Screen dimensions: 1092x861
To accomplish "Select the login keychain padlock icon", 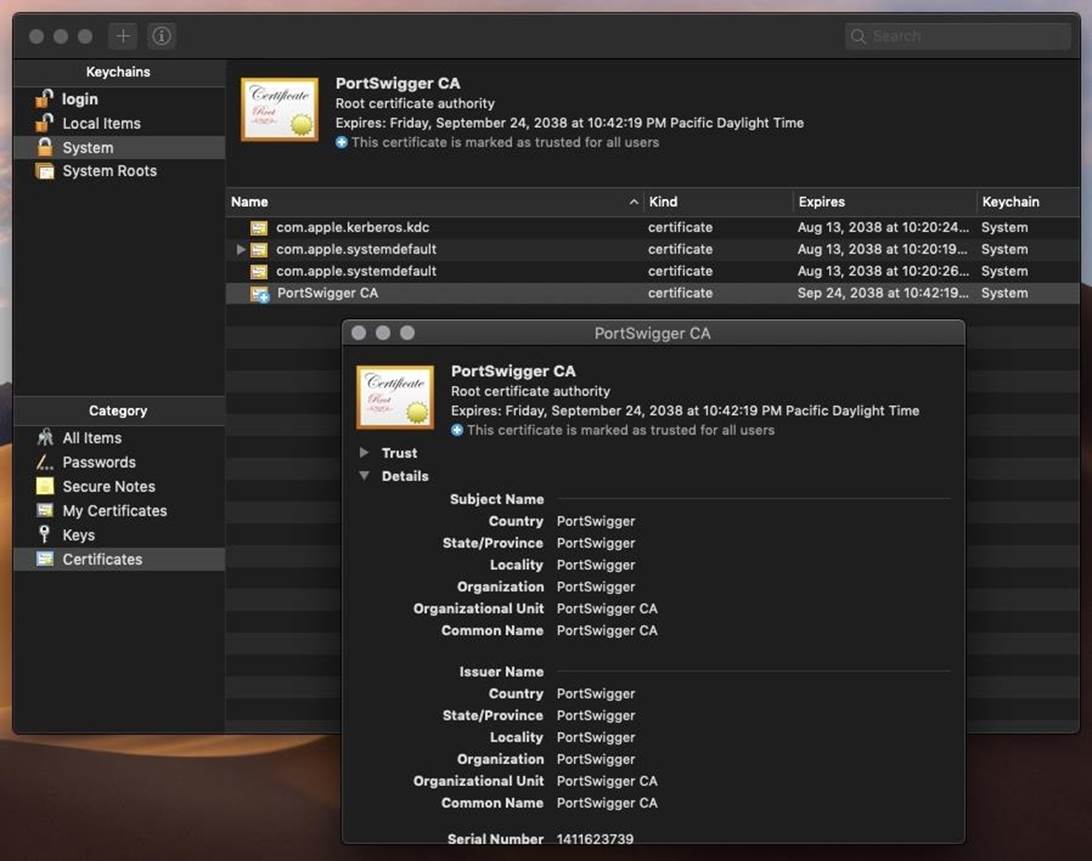I will [x=44, y=99].
